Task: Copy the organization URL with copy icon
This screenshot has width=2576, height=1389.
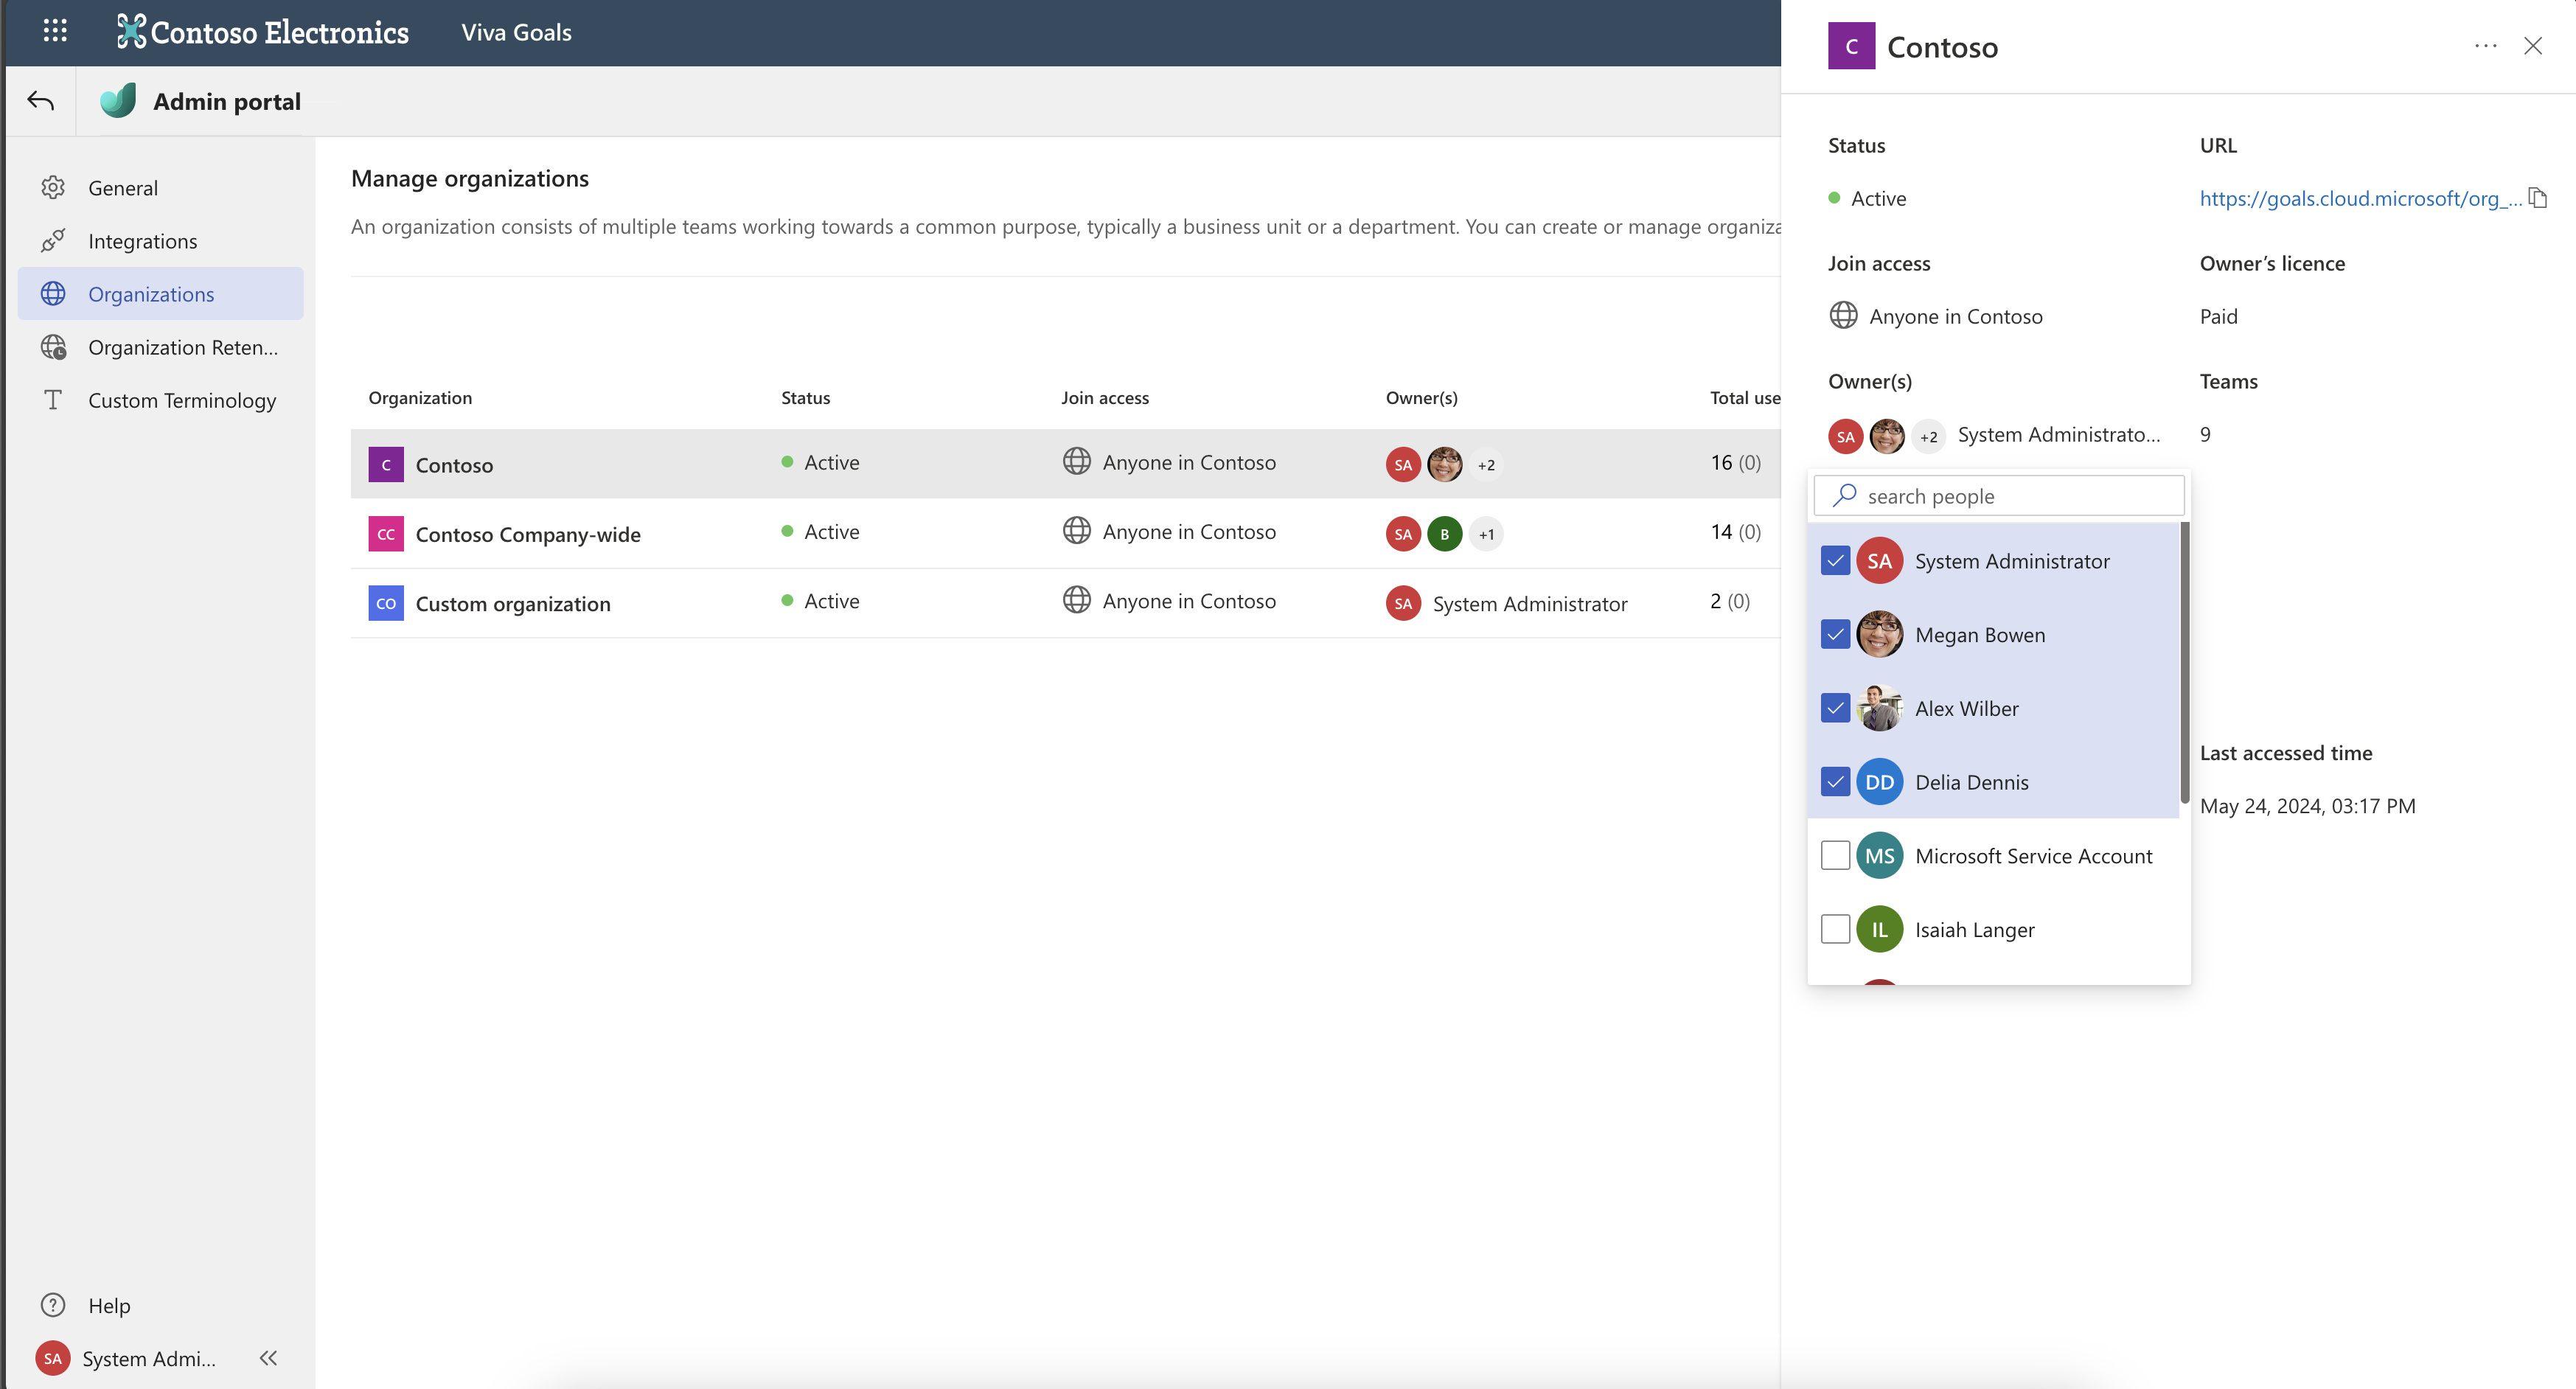Action: [2537, 198]
